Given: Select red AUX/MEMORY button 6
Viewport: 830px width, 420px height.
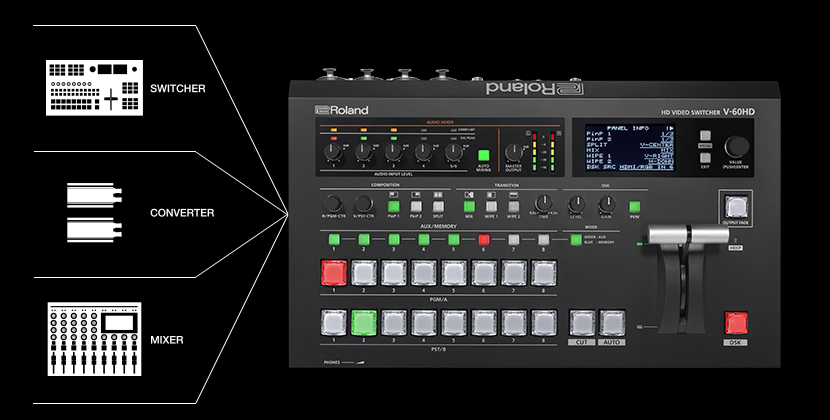Looking at the screenshot, I should point(484,239).
